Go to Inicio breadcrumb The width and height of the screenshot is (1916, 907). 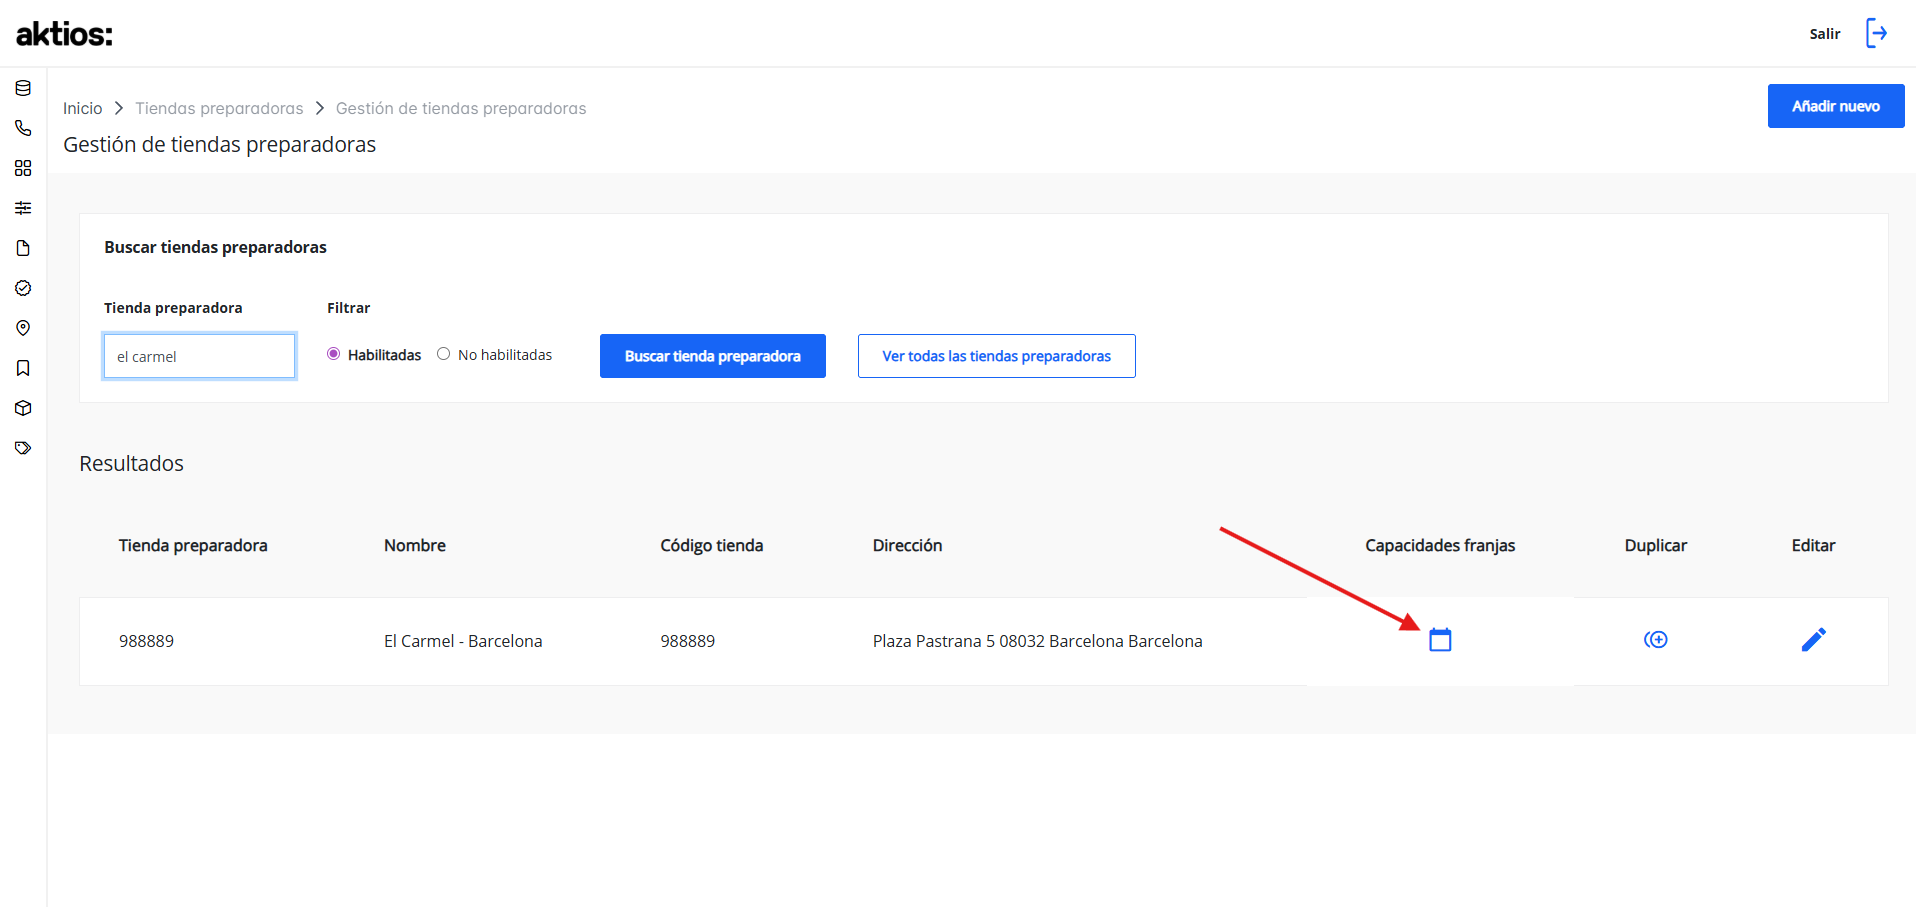tap(83, 108)
